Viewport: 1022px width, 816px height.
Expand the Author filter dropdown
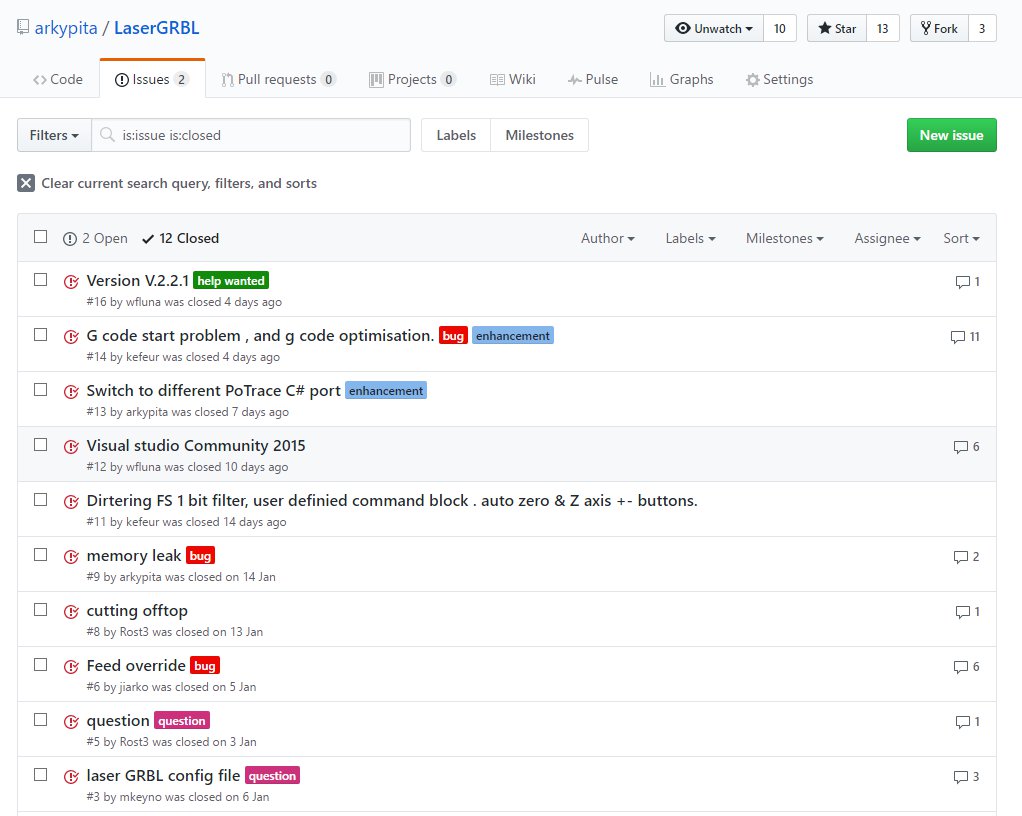tap(608, 238)
